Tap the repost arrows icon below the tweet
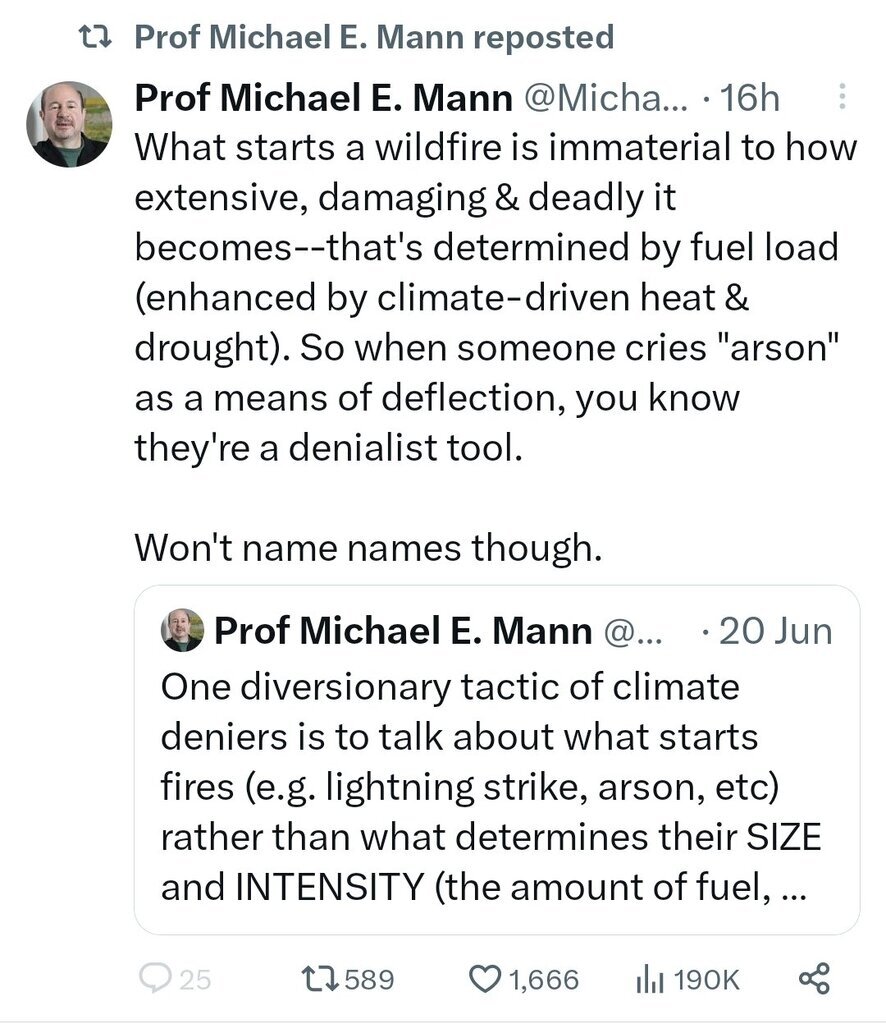This screenshot has height=1024, width=886. point(319,979)
